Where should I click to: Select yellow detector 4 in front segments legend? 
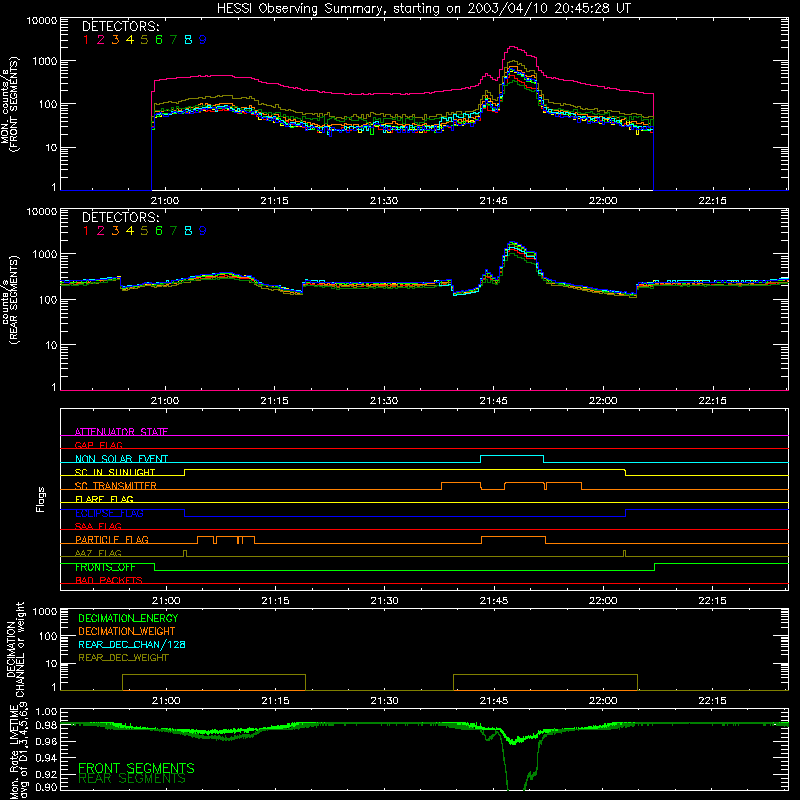point(130,40)
